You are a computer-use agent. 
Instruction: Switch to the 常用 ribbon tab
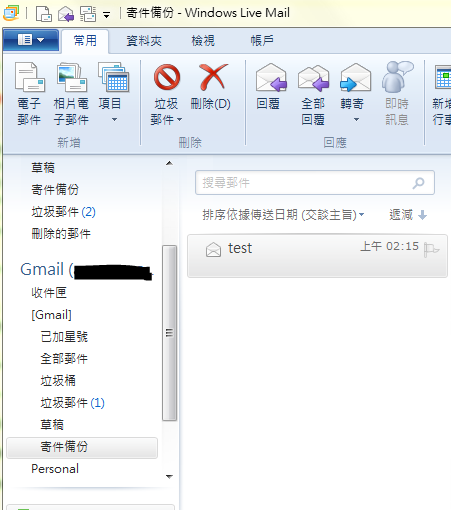pyautogui.click(x=85, y=41)
